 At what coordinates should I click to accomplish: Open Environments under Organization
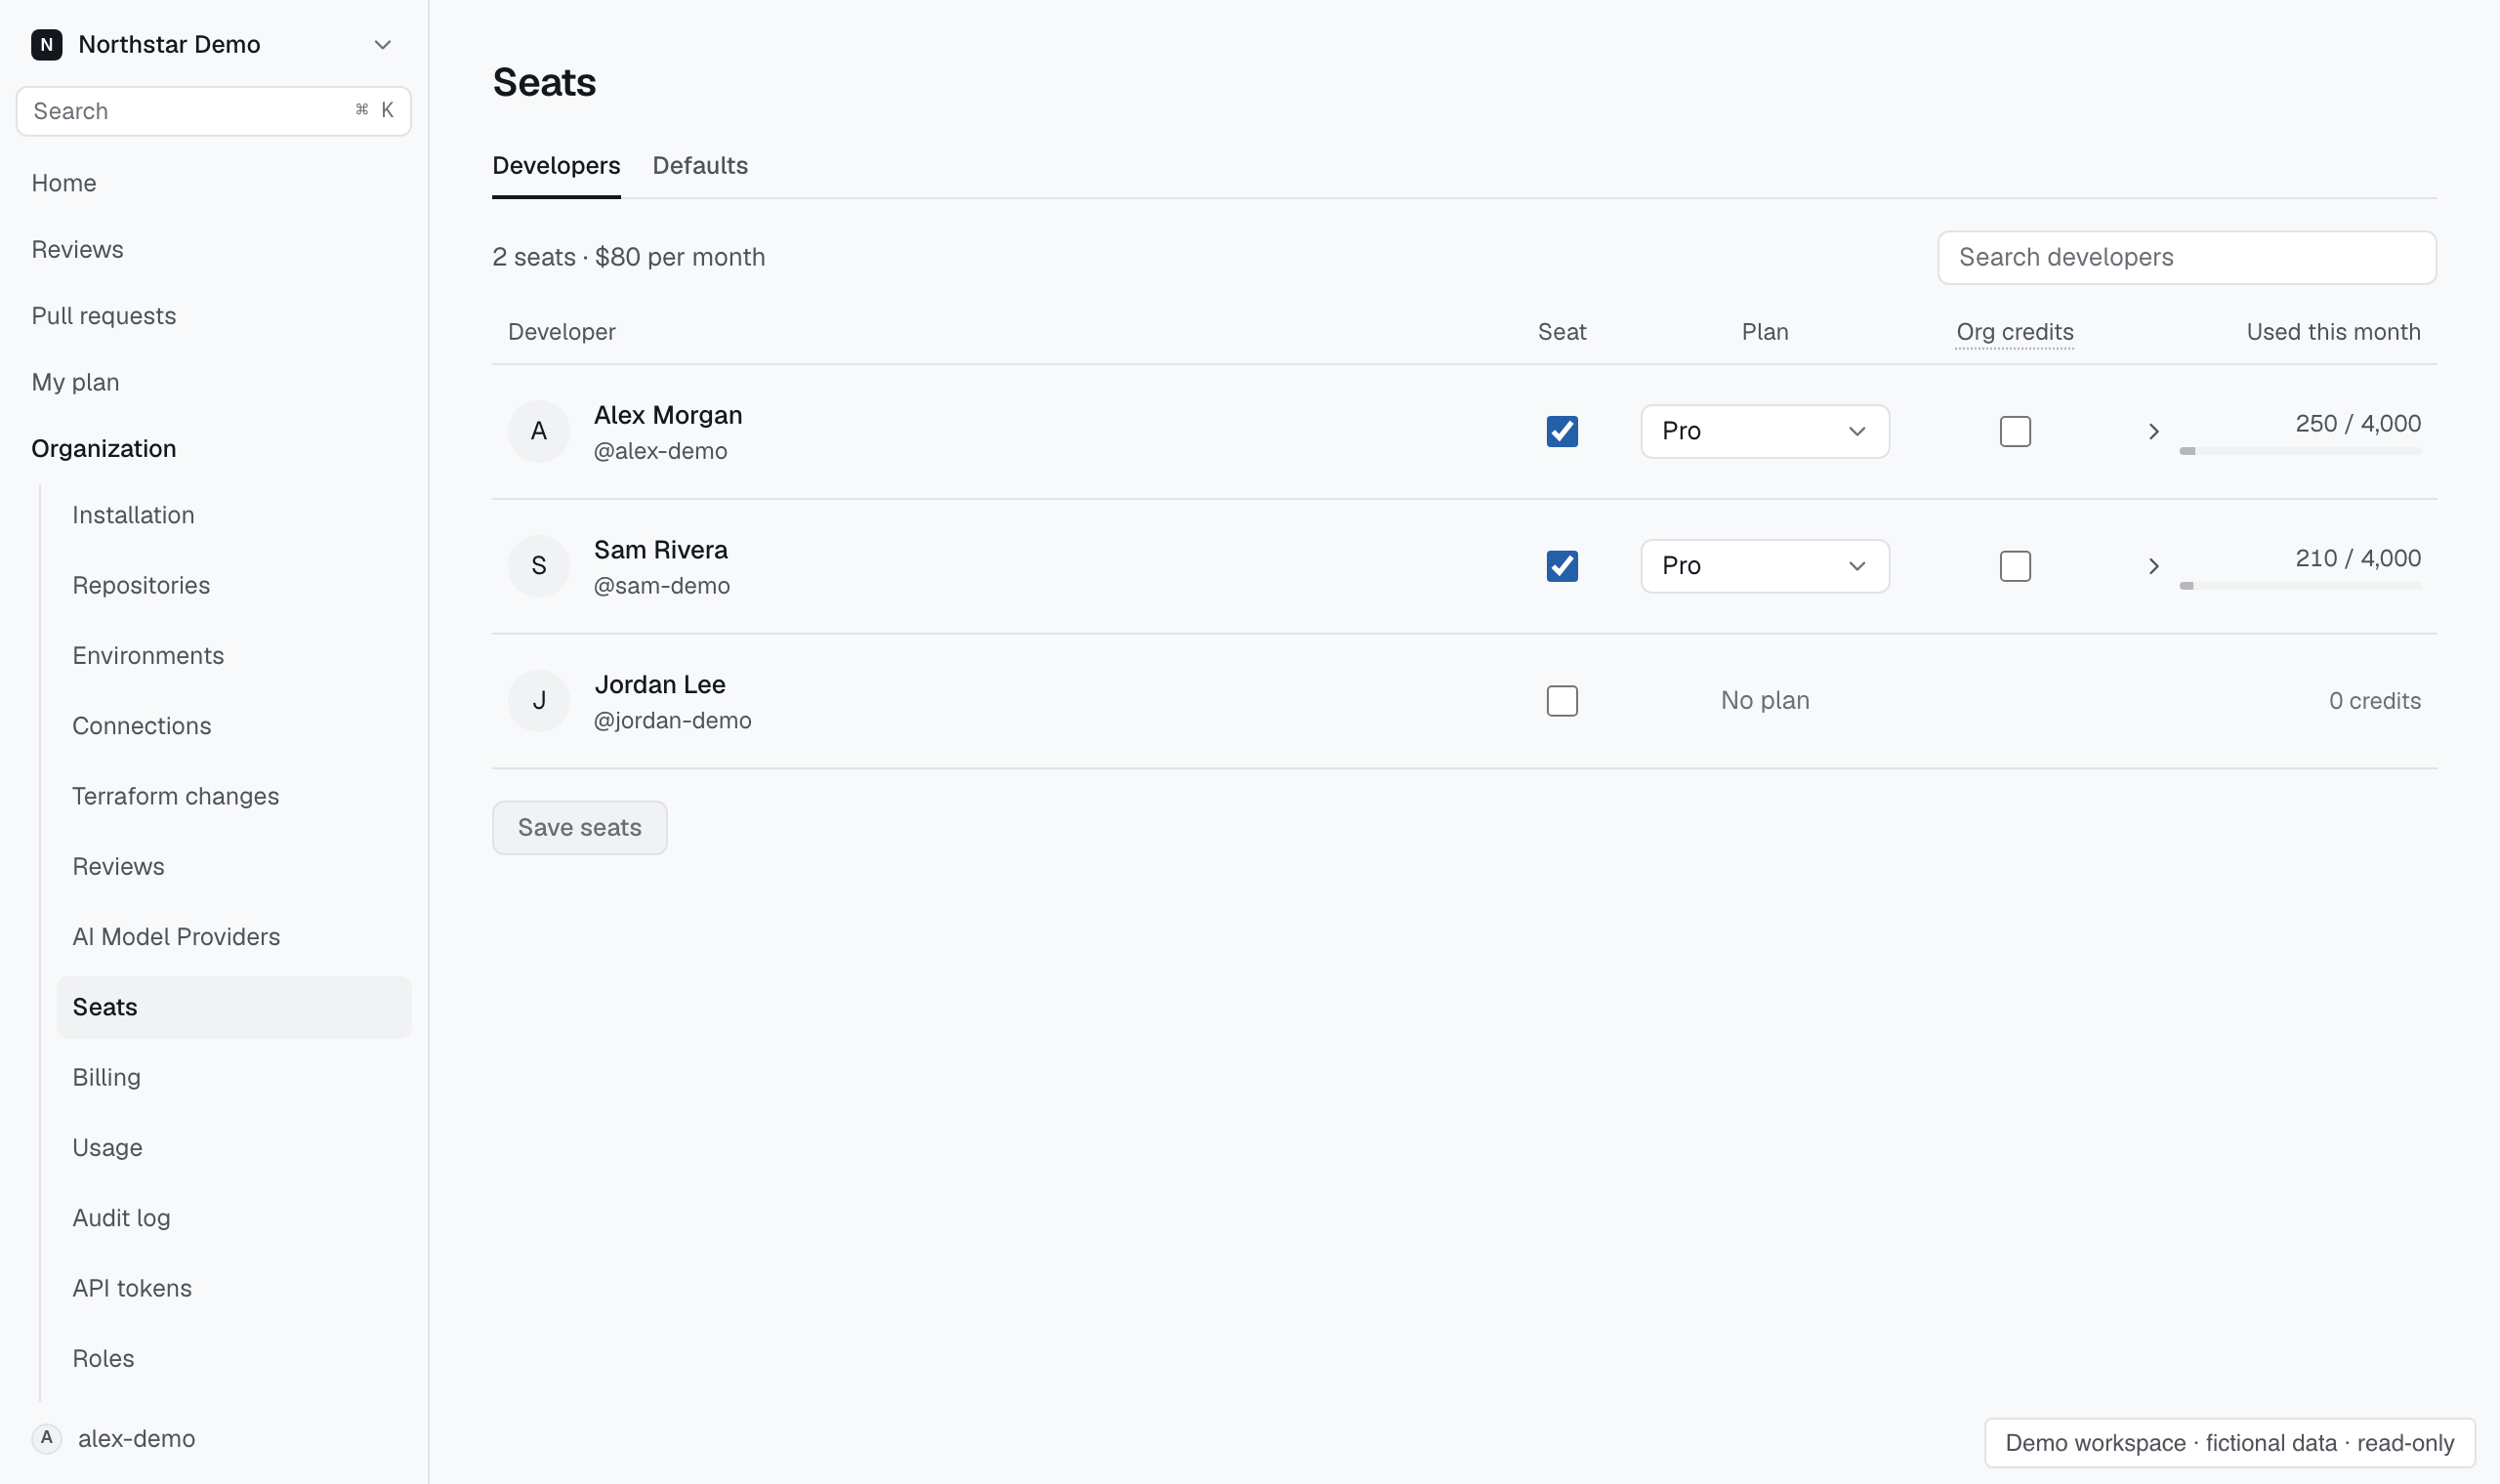pos(148,655)
